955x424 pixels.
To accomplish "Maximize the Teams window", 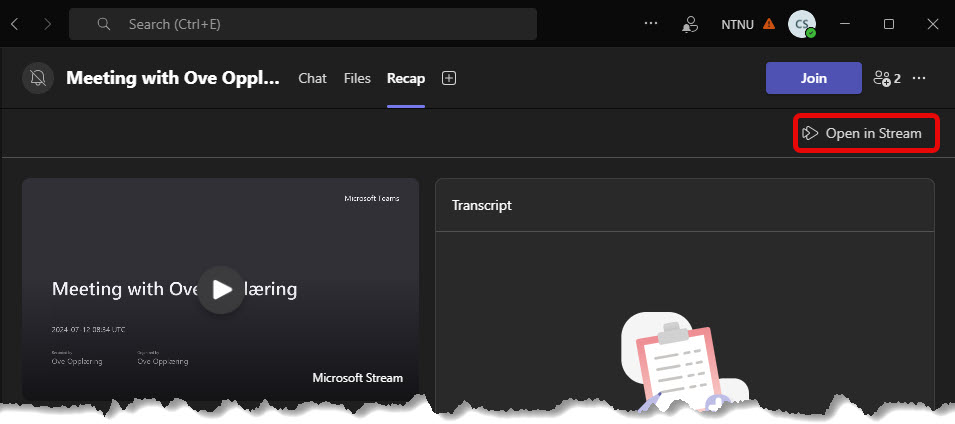I will [x=889, y=24].
